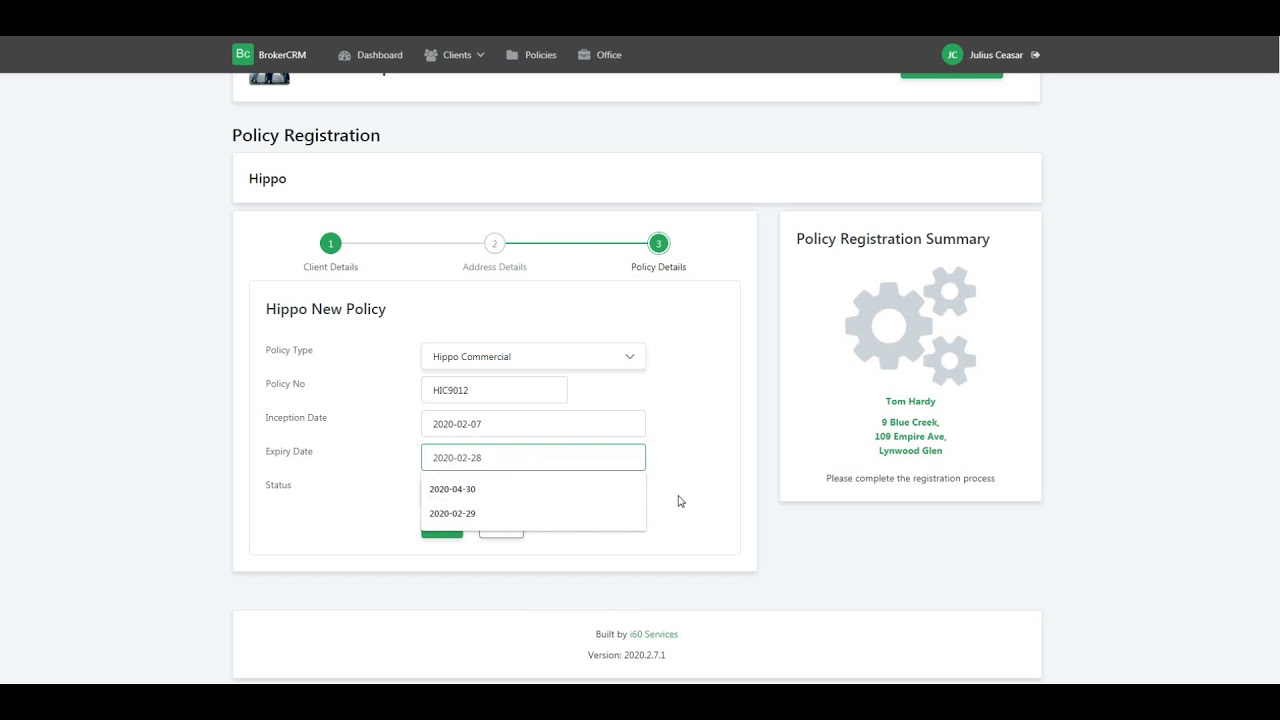Select step 2 Address Details
Image resolution: width=1280 pixels, height=720 pixels.
pos(494,243)
